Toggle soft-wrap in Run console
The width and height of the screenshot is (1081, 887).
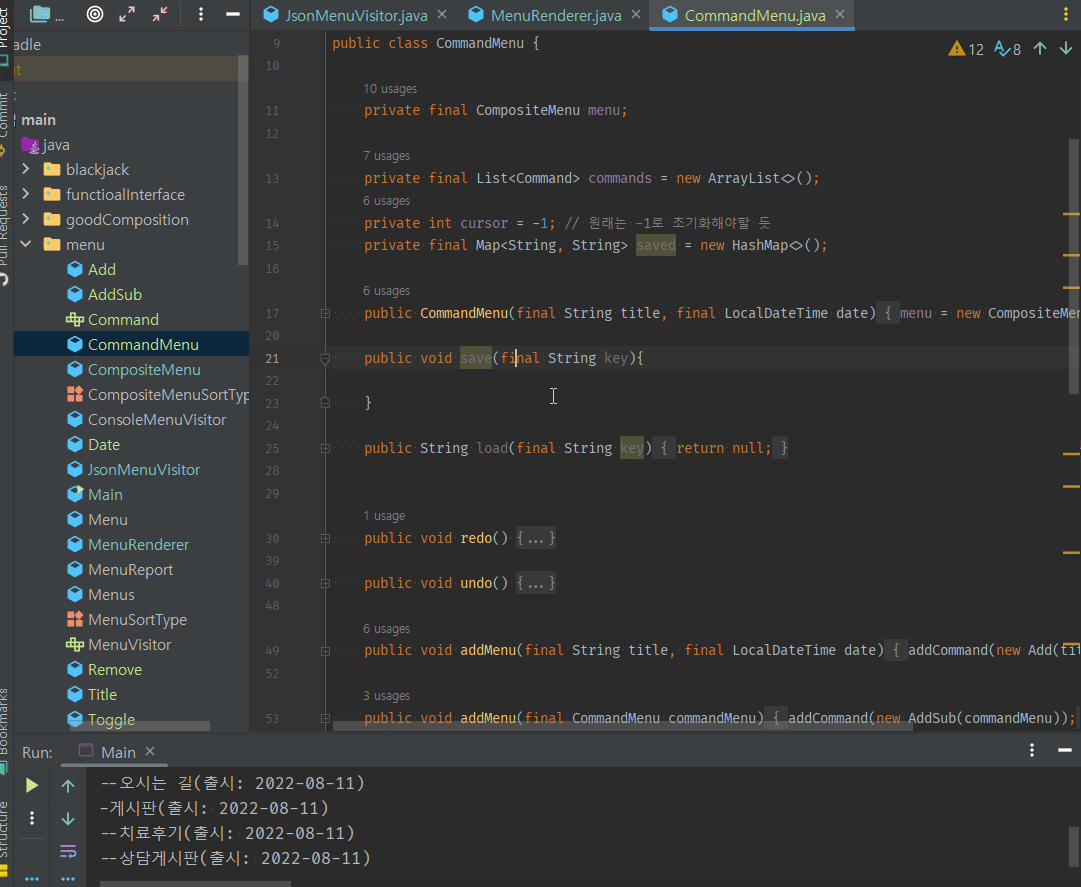pyautogui.click(x=68, y=851)
